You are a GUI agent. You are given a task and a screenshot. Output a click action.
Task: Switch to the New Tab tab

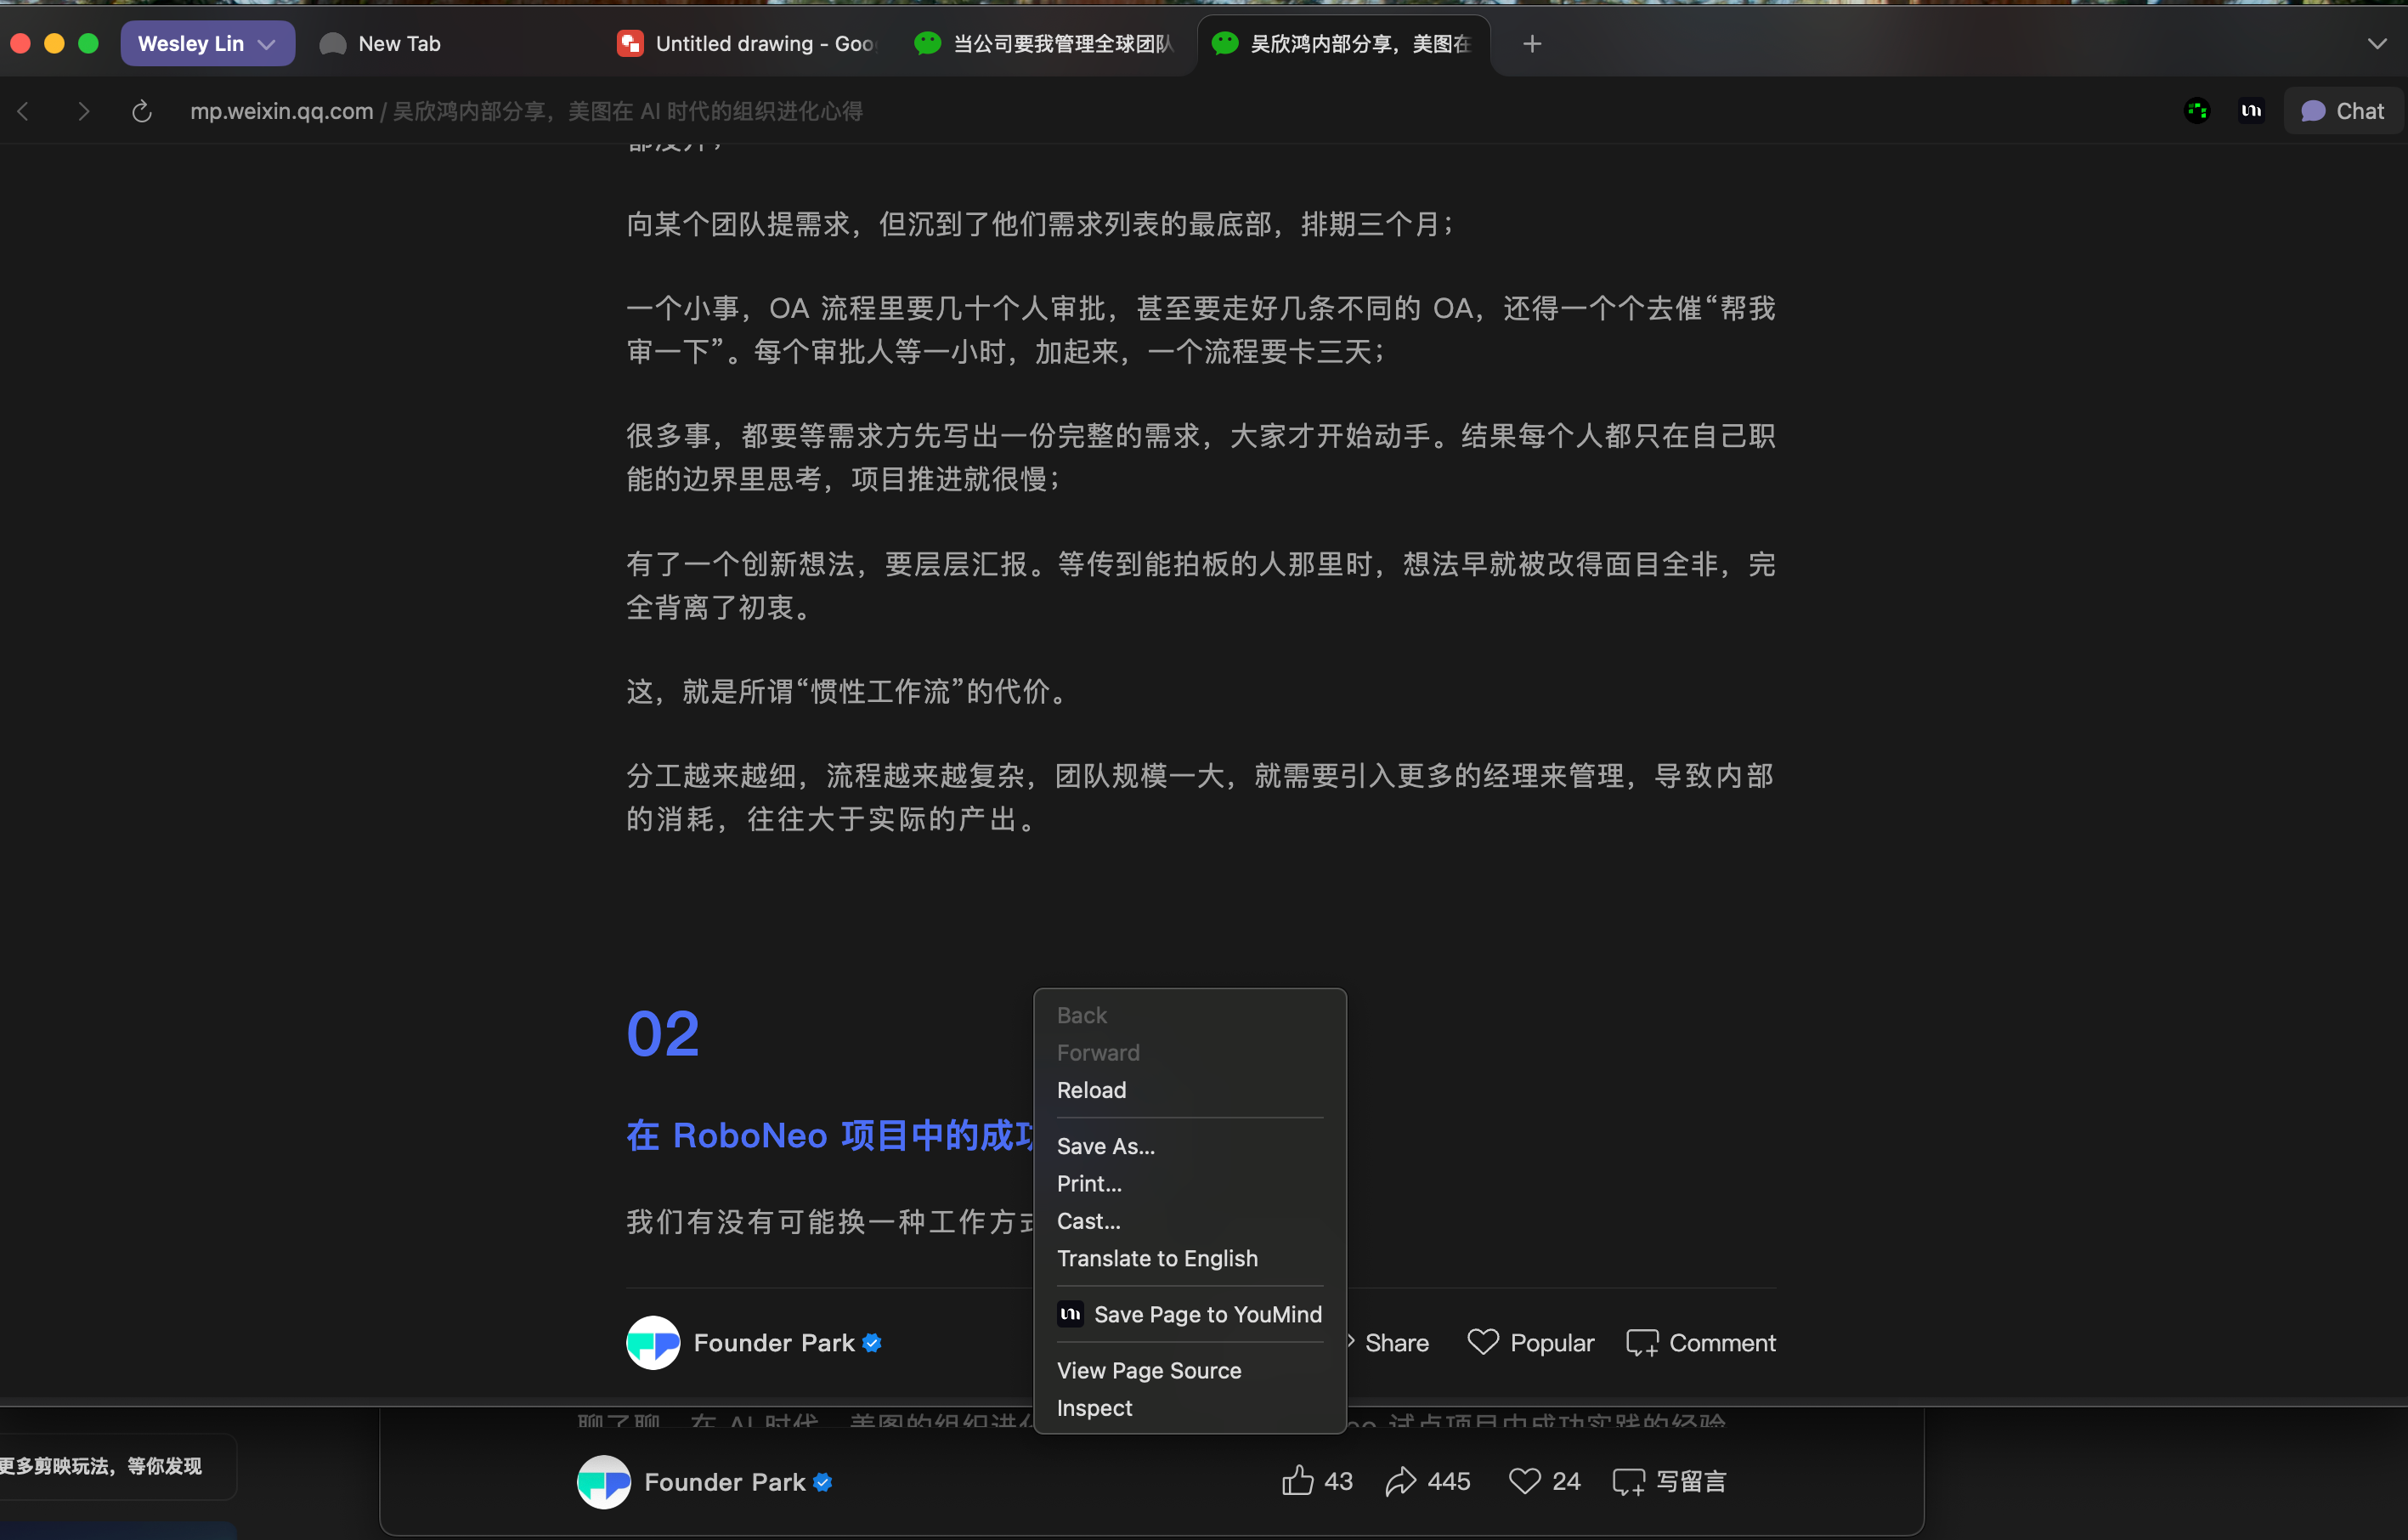tap(399, 44)
